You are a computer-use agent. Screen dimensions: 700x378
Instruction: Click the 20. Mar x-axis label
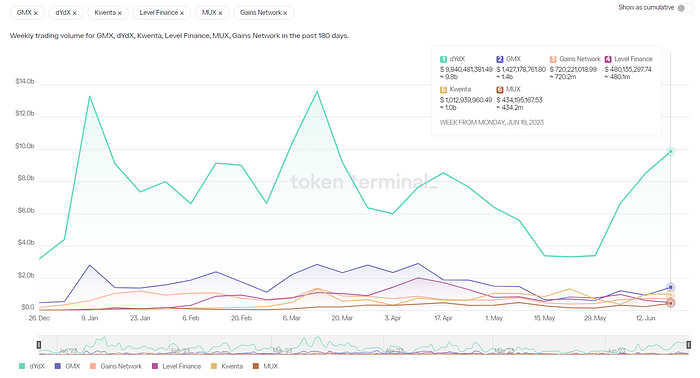tap(342, 318)
